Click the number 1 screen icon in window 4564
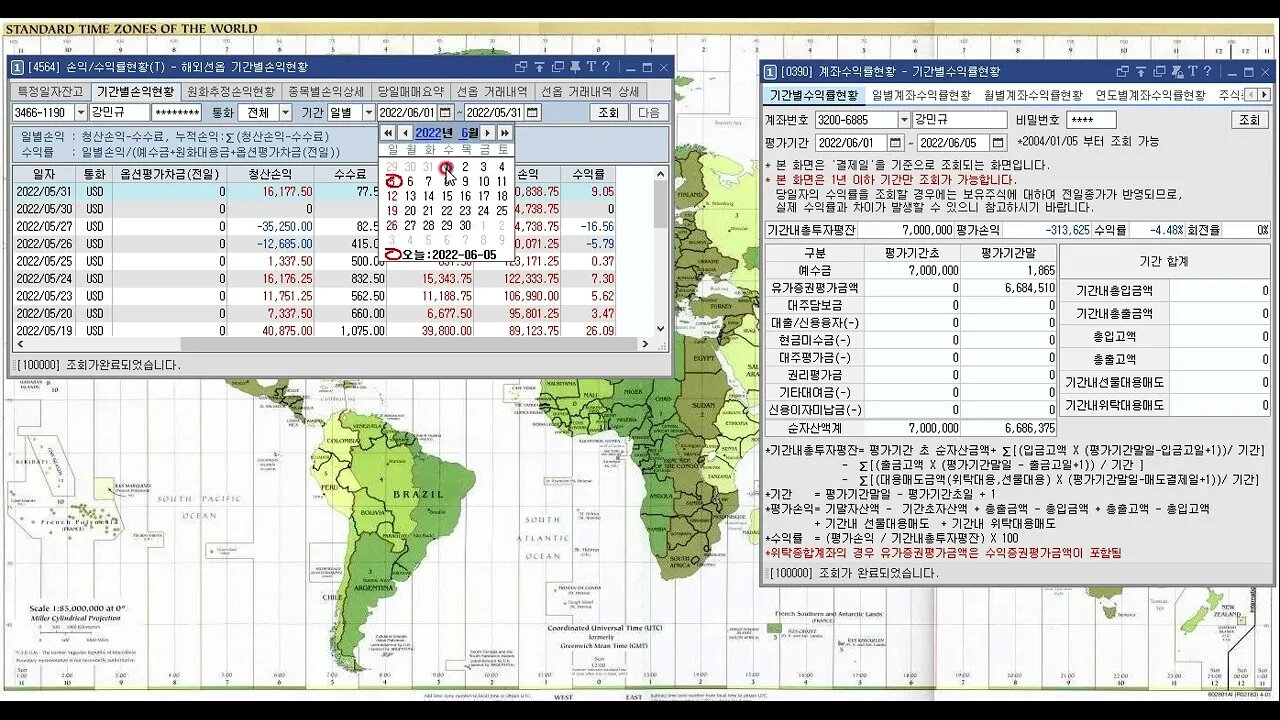Image resolution: width=1280 pixels, height=720 pixels. (x=18, y=67)
